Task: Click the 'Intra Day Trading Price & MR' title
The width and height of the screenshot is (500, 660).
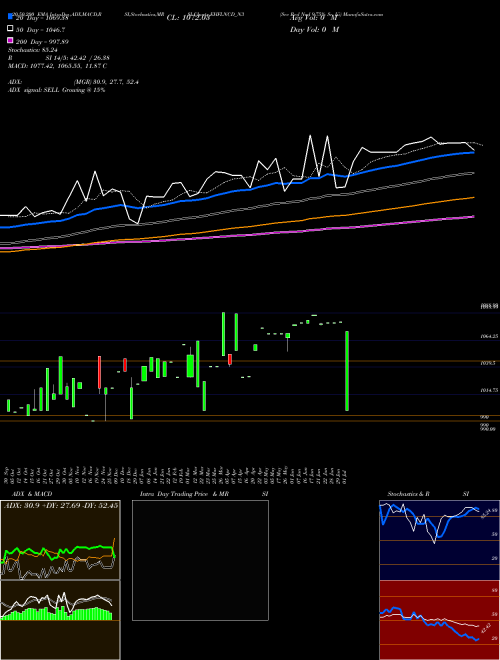Action: click(184, 494)
